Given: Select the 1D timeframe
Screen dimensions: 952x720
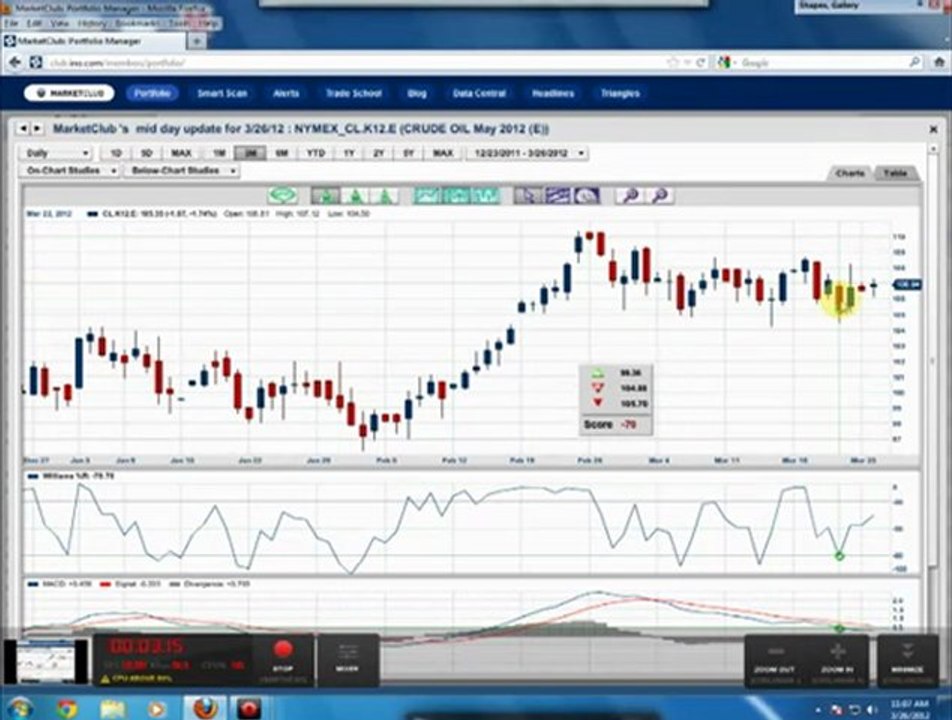Looking at the screenshot, I should pyautogui.click(x=116, y=153).
